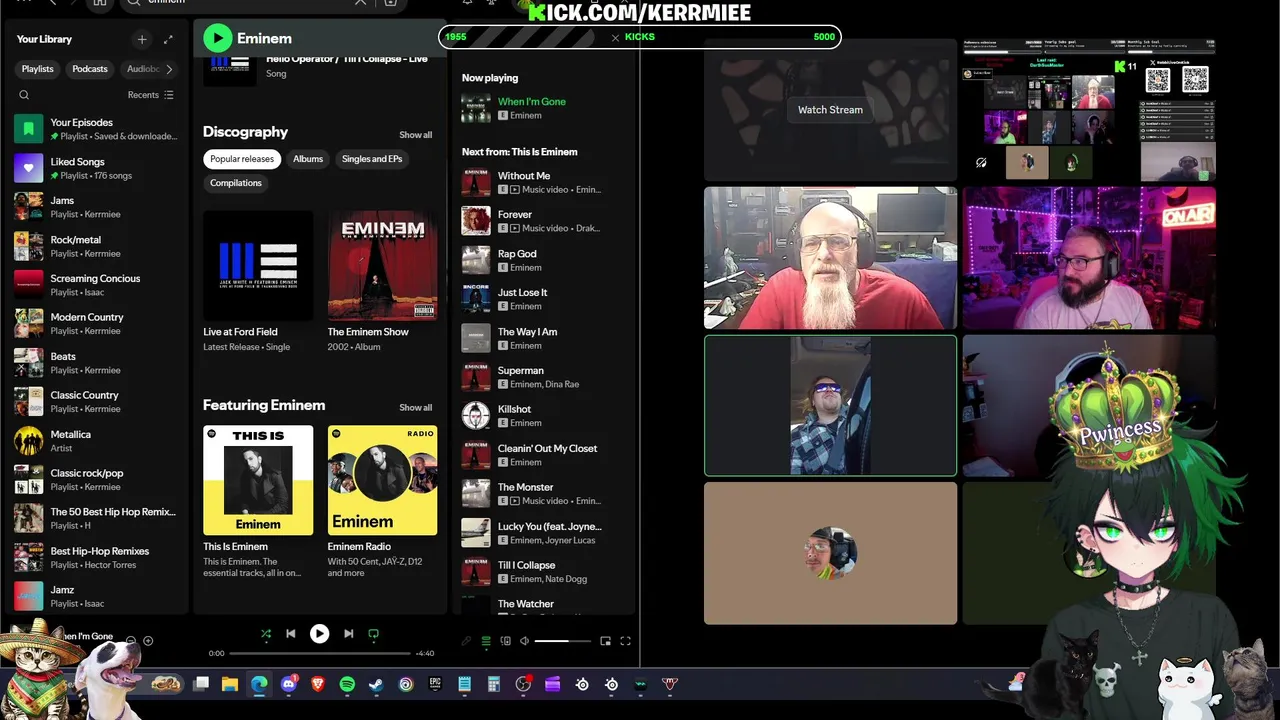1280x720 pixels.
Task: Open the Metallica artist in library
Action: click(x=97, y=441)
